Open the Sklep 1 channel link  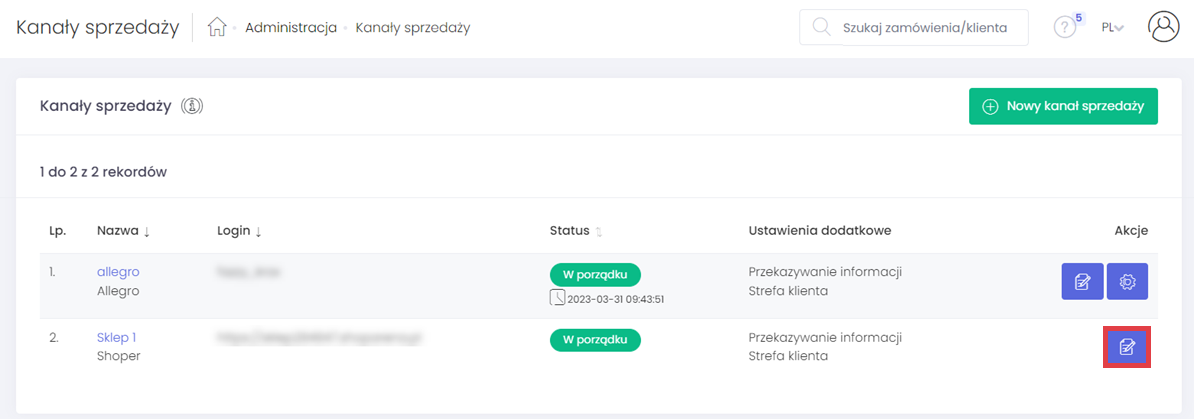pyautogui.click(x=116, y=337)
